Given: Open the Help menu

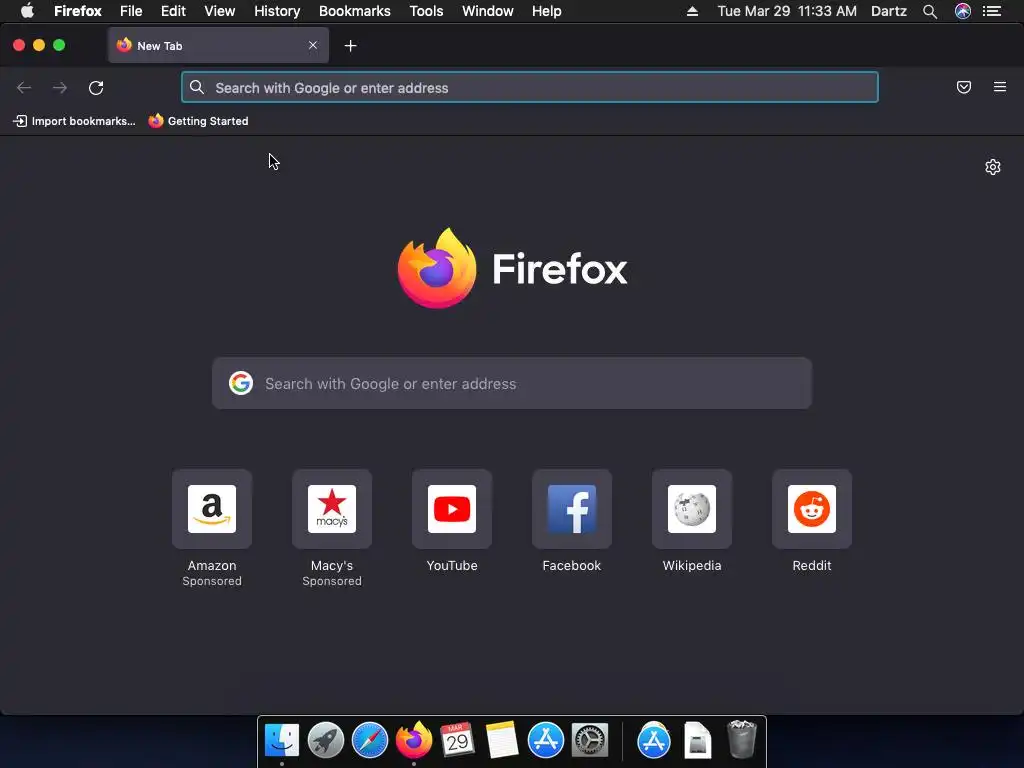Looking at the screenshot, I should point(547,11).
